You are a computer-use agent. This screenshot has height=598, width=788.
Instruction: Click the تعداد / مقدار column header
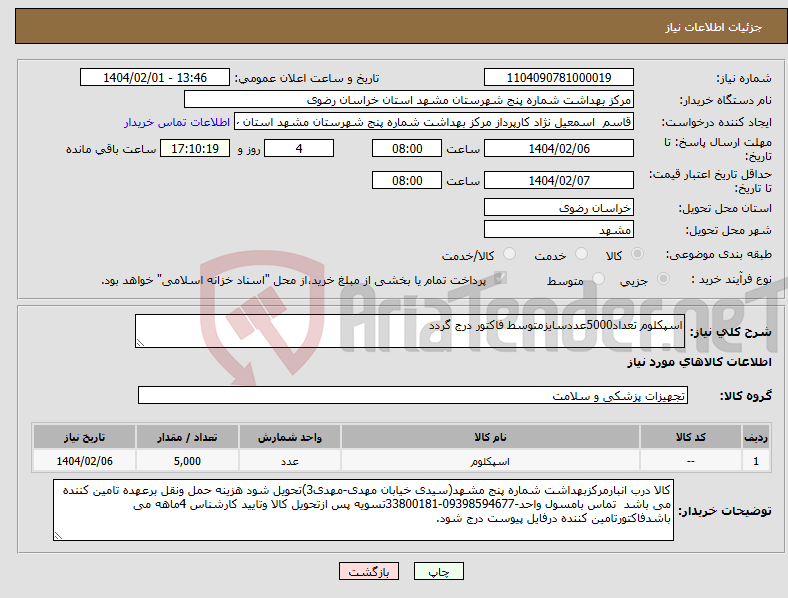tap(187, 437)
